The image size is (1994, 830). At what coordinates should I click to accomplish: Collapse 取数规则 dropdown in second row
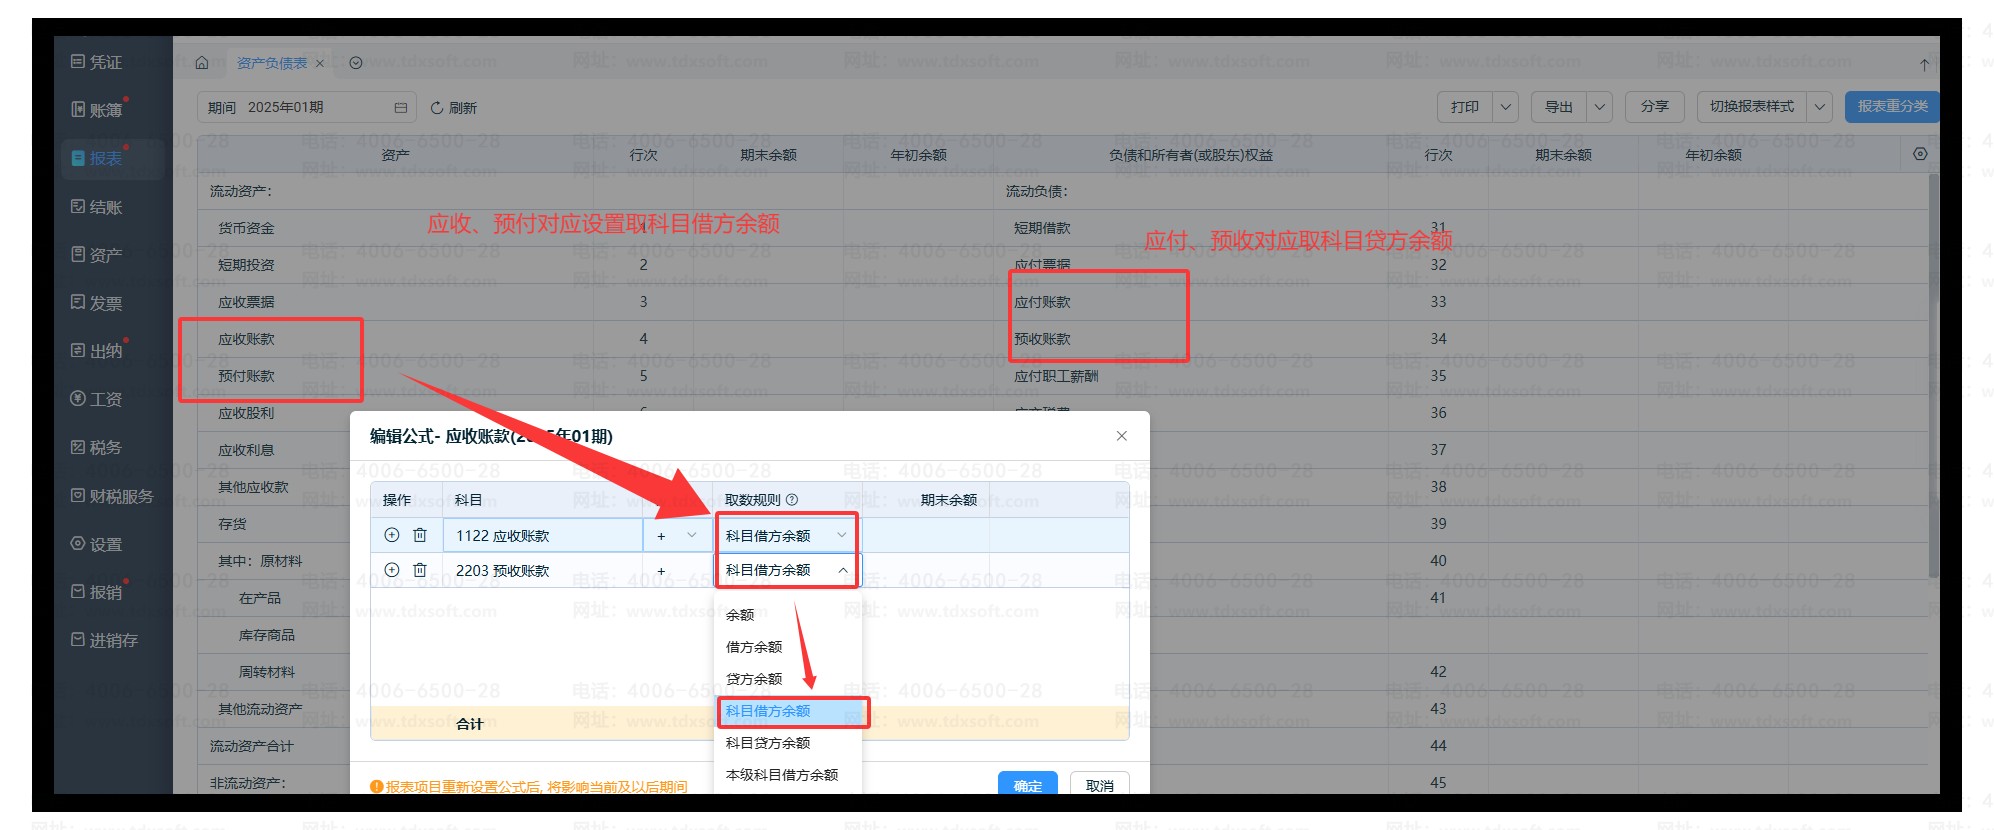pyautogui.click(x=842, y=570)
